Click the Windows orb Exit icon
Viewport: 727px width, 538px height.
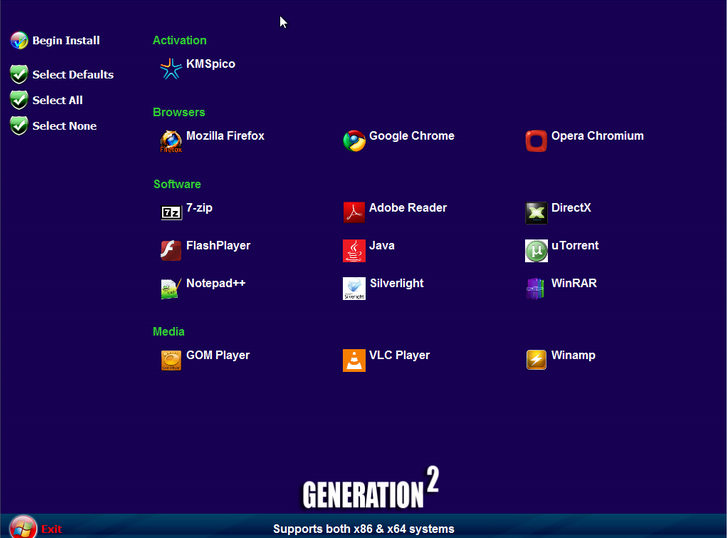tap(23, 527)
